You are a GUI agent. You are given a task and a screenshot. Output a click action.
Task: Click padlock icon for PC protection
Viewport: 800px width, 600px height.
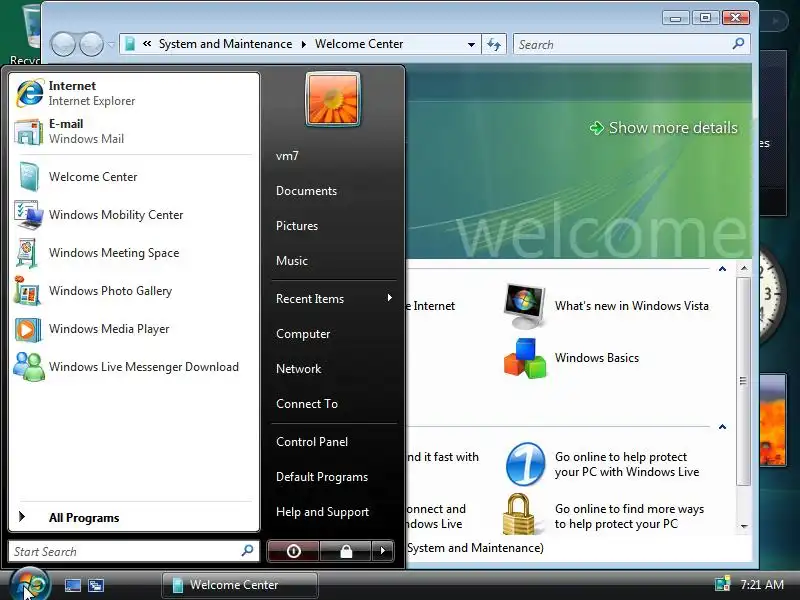pos(518,514)
